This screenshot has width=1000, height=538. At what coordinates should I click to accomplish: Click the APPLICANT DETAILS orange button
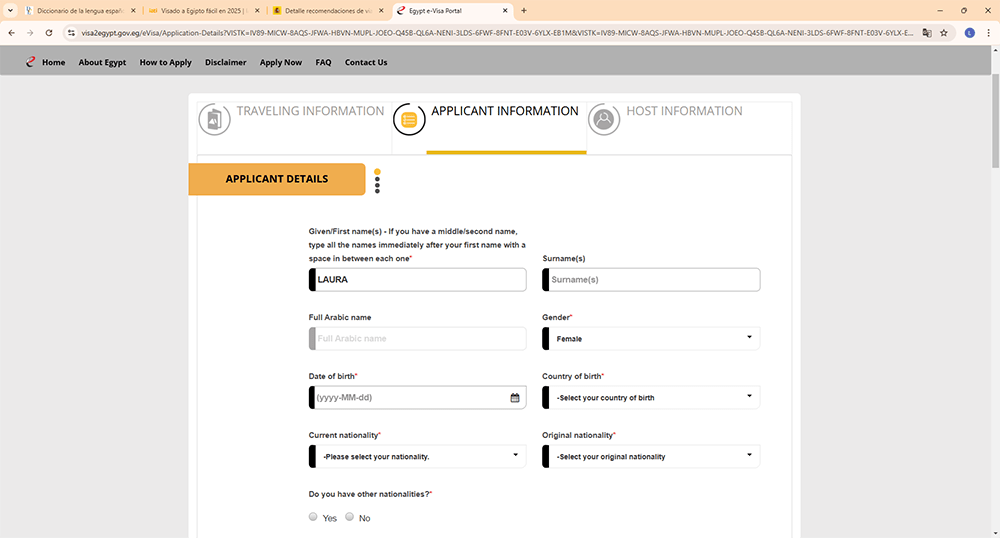tap(277, 179)
